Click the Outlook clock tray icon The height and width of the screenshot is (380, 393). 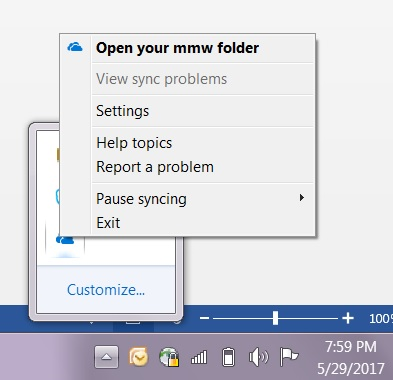click(x=139, y=357)
